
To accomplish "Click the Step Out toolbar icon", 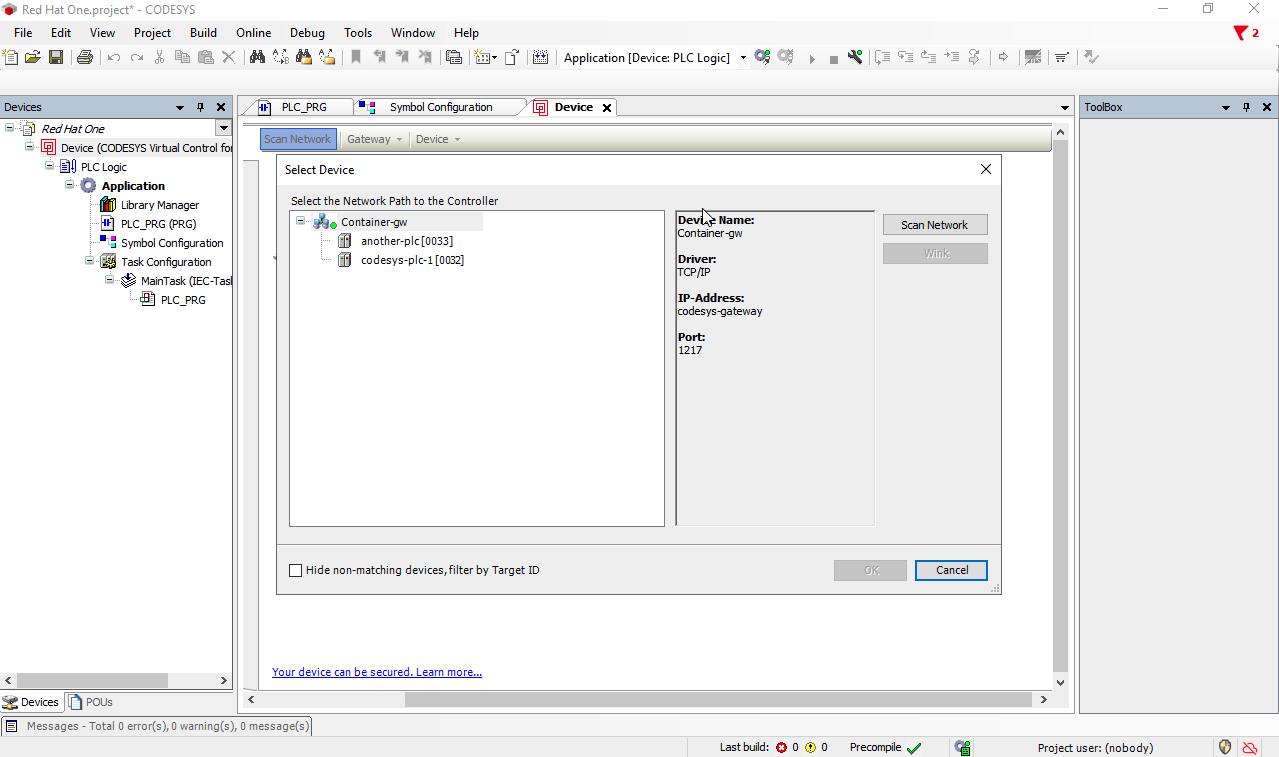I will click(x=928, y=57).
